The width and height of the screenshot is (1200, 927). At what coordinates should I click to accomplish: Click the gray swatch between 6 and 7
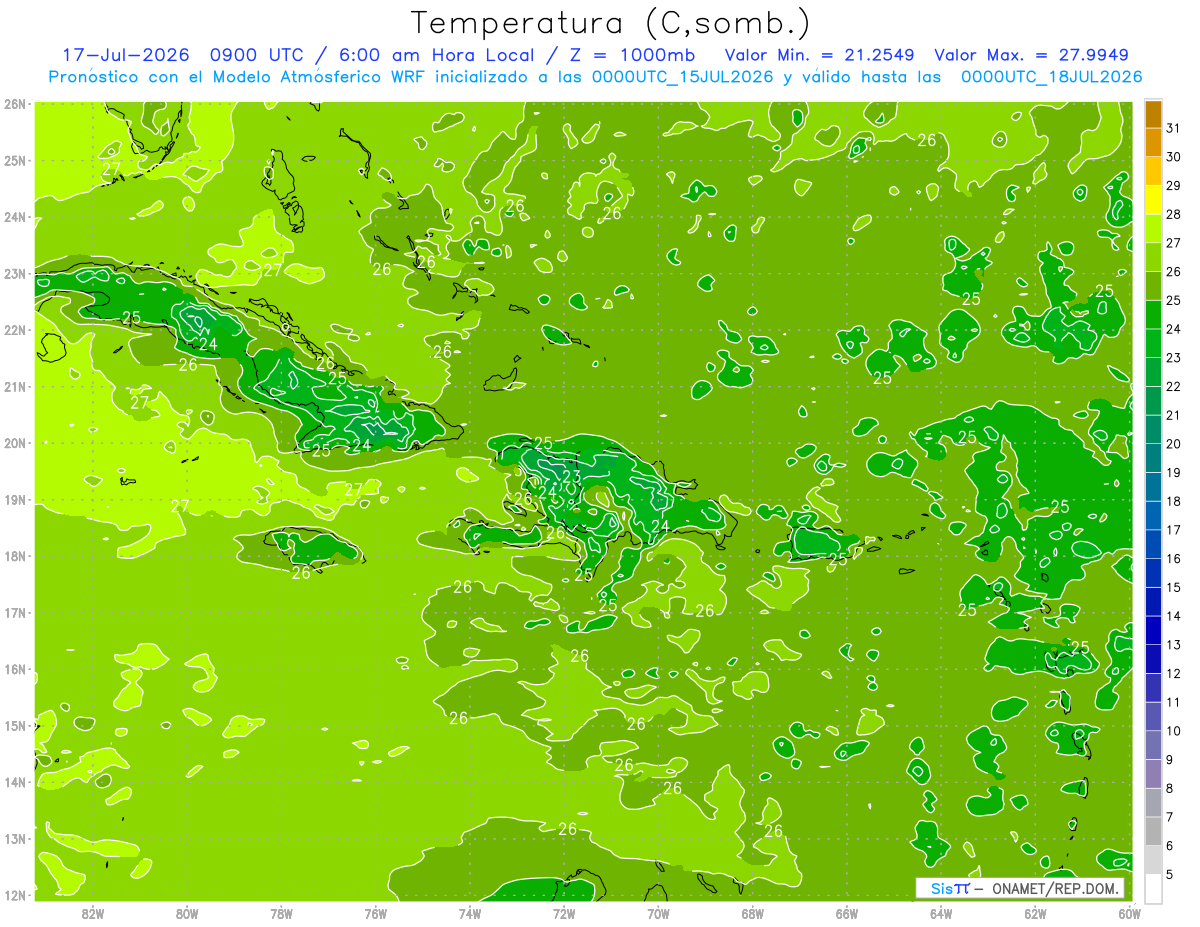1153,831
